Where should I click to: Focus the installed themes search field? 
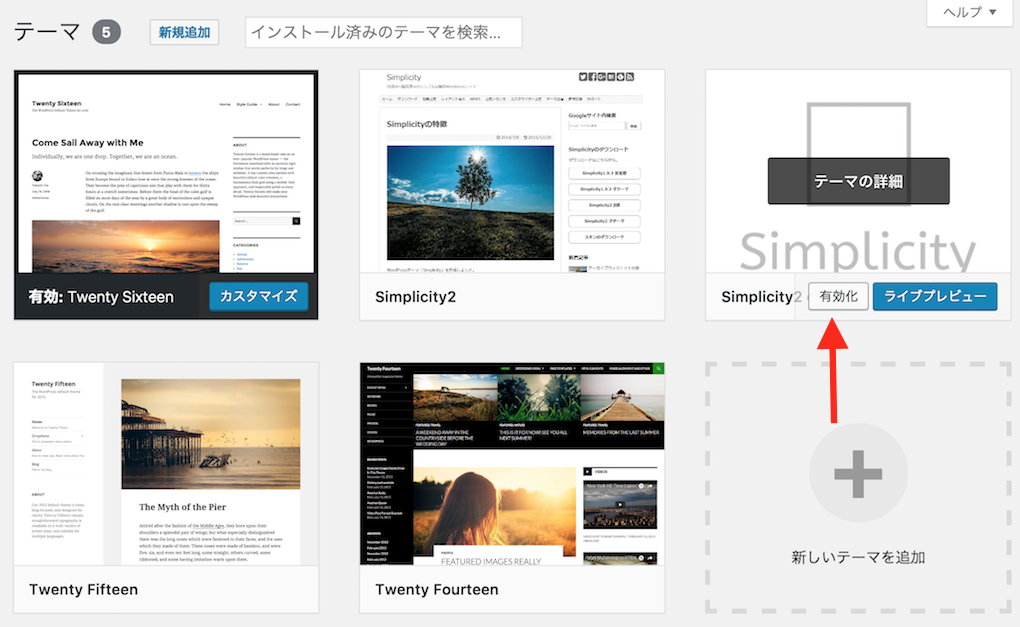pyautogui.click(x=383, y=32)
